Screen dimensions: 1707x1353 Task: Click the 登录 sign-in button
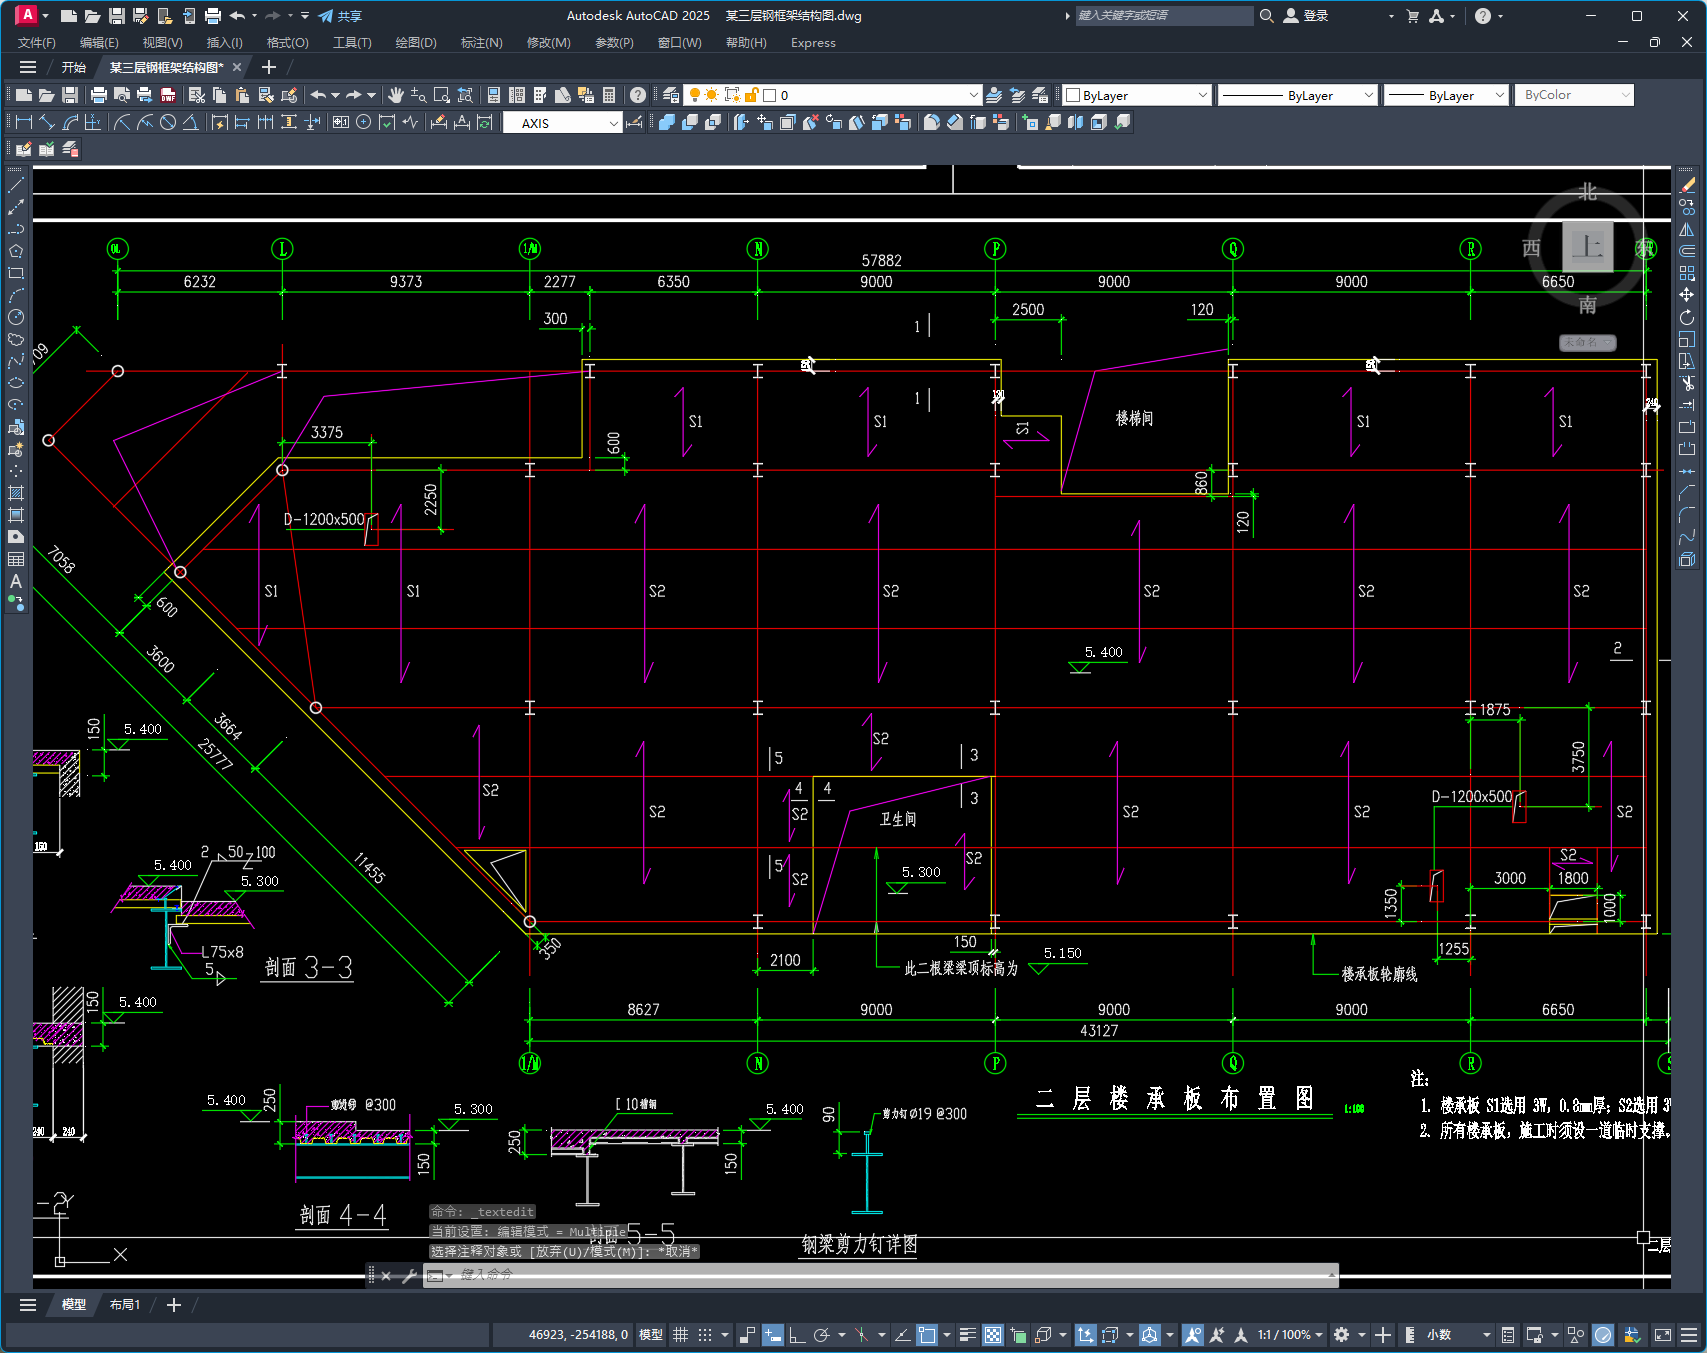pyautogui.click(x=1306, y=16)
